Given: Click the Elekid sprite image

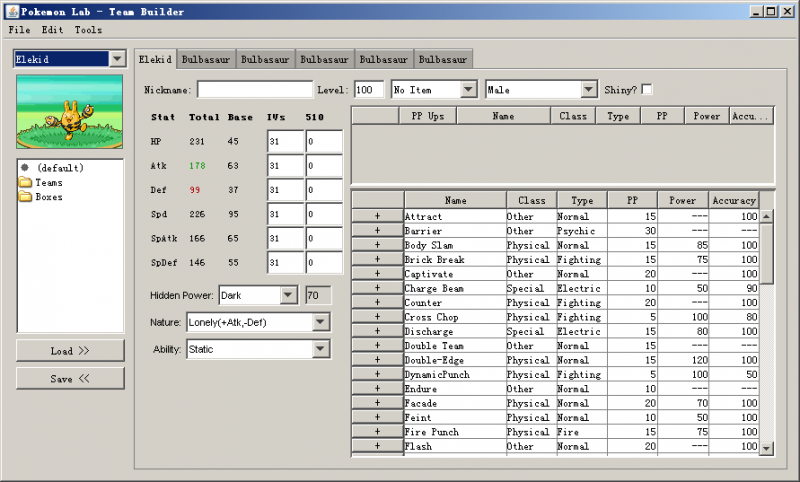Looking at the screenshot, I should (x=69, y=112).
